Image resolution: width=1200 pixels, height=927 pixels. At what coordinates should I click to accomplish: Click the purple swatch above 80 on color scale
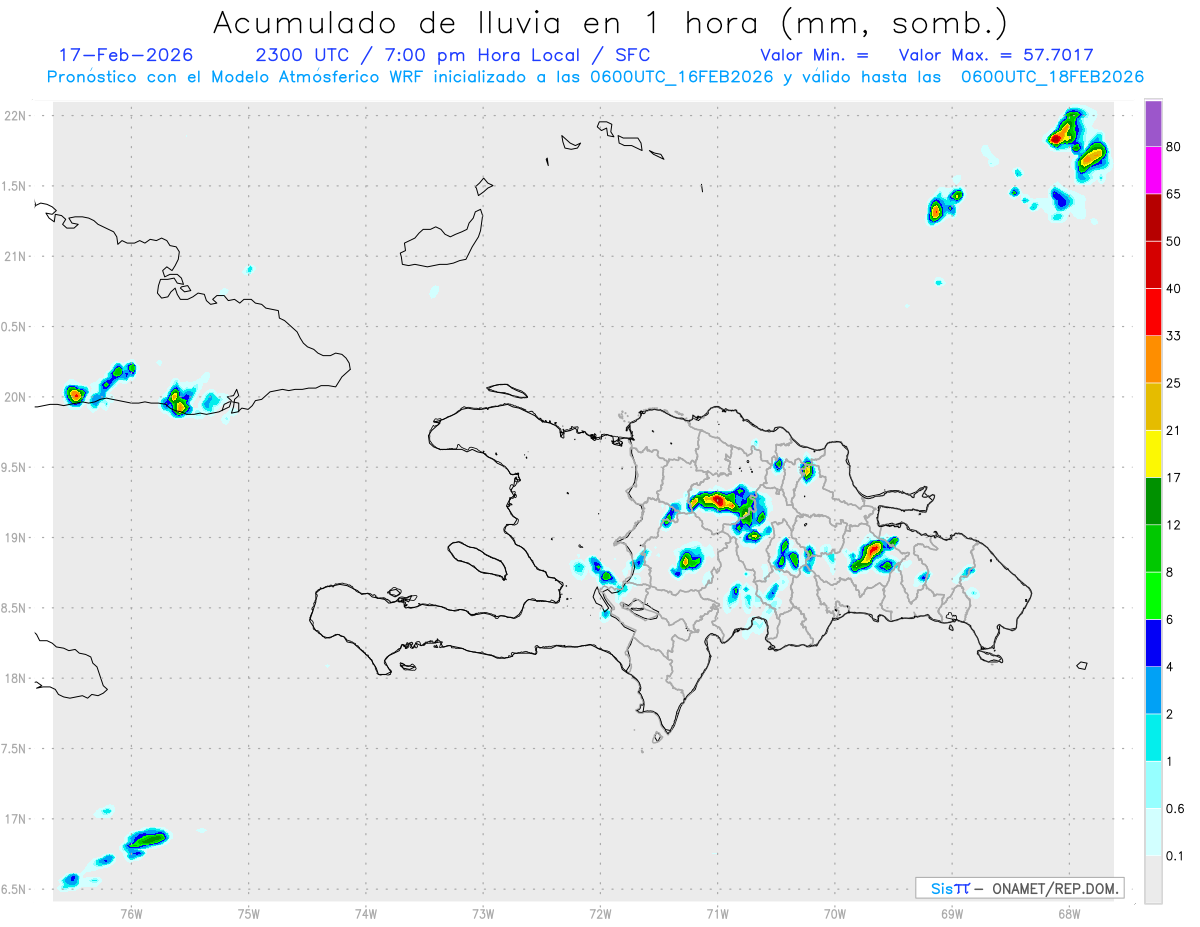1153,123
